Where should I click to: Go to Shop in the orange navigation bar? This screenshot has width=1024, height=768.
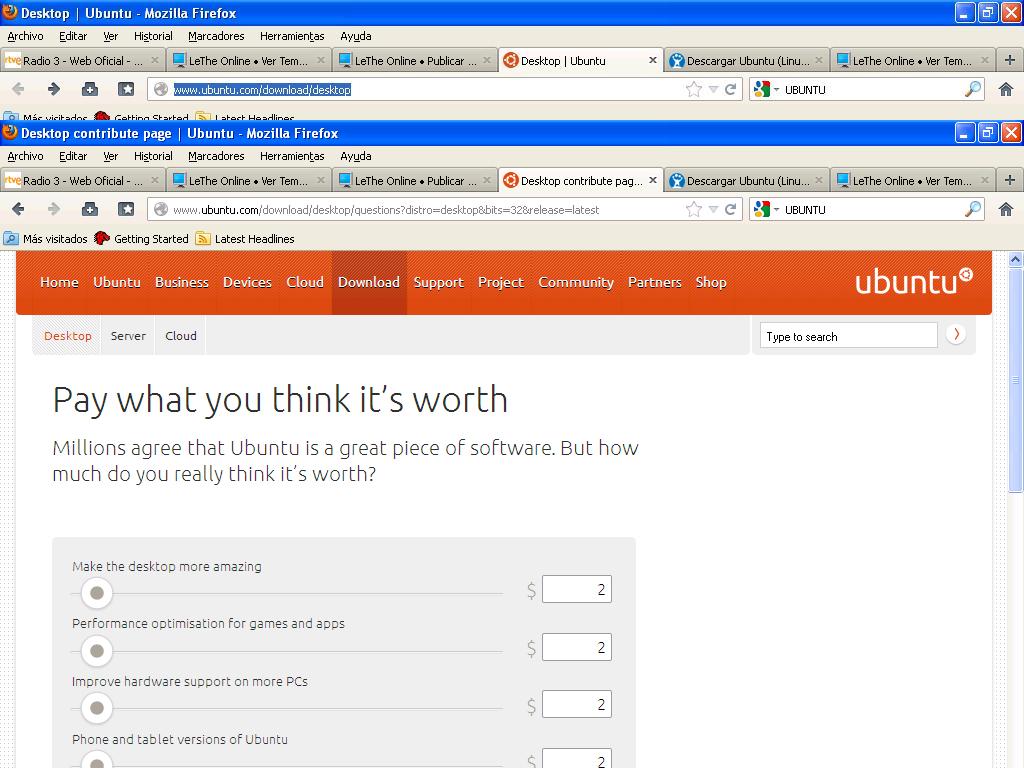click(x=711, y=282)
